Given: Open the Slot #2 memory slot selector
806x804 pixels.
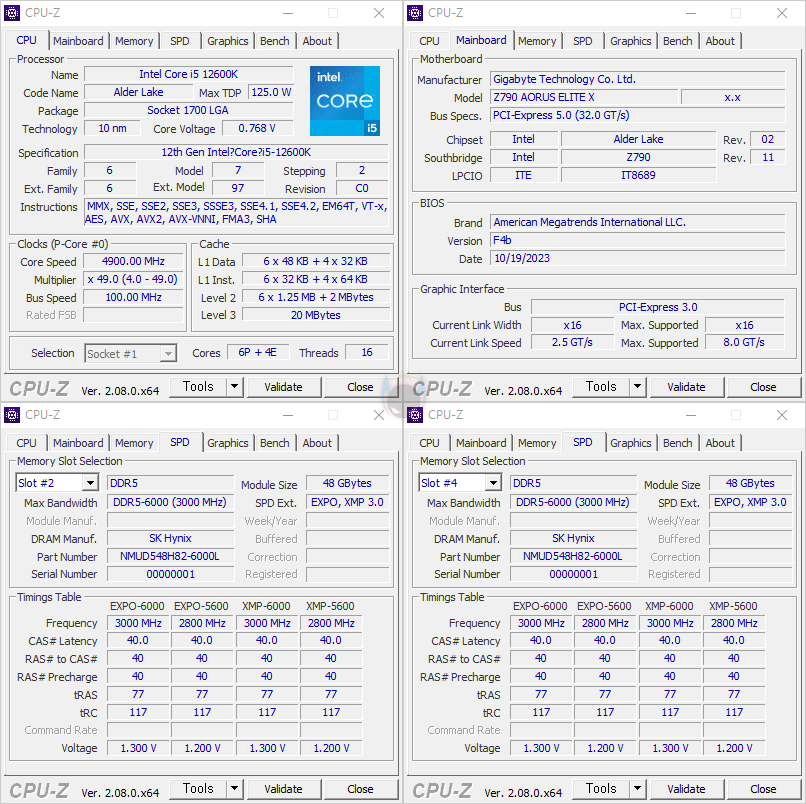Looking at the screenshot, I should tap(57, 483).
